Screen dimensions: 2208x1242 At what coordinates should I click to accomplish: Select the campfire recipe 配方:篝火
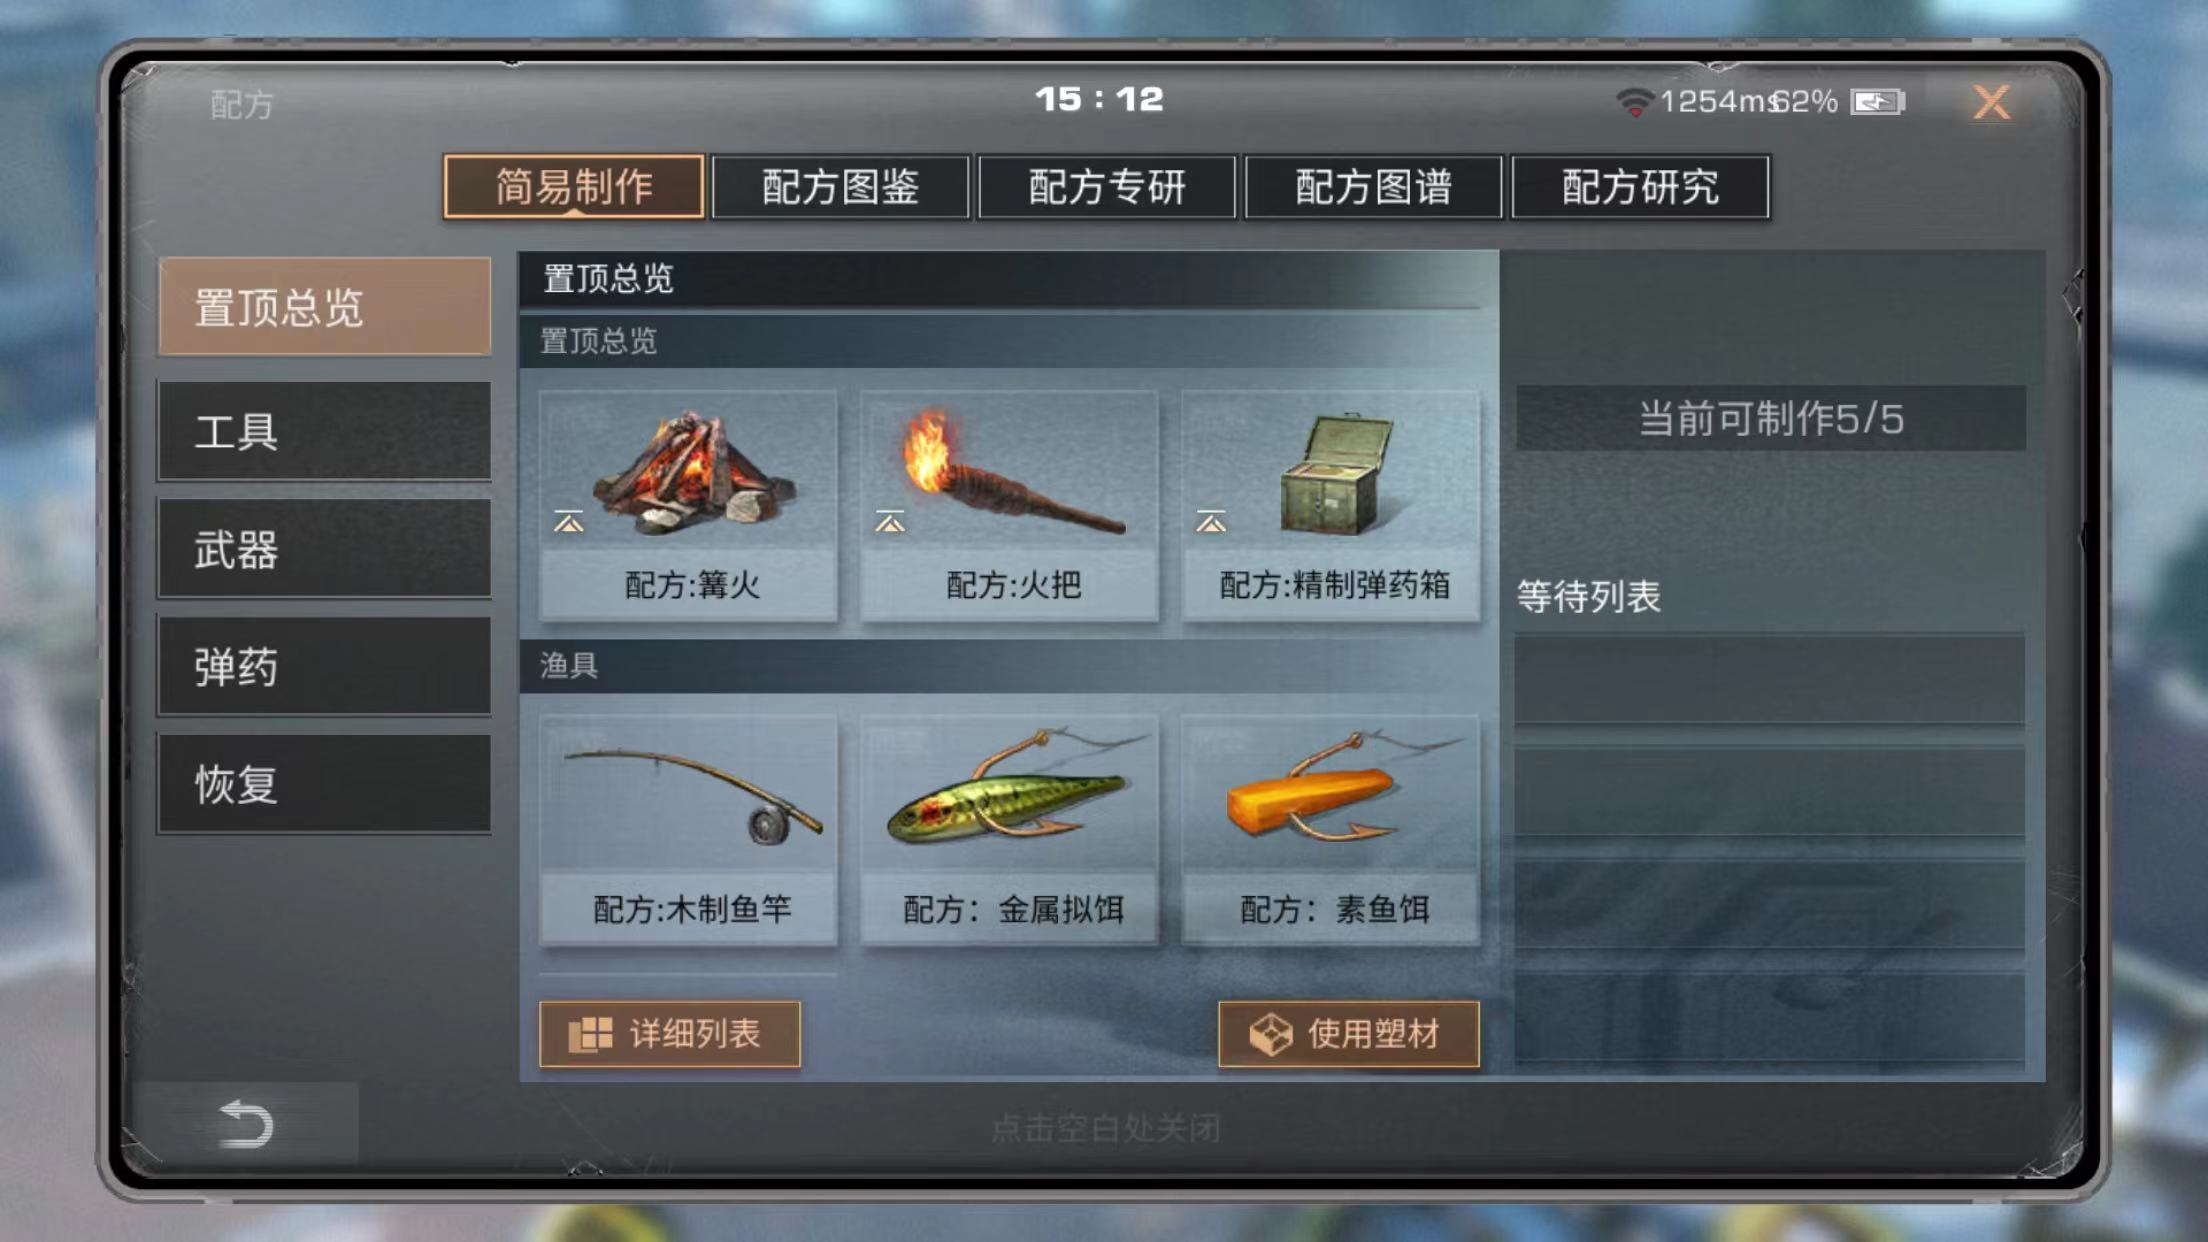click(688, 506)
